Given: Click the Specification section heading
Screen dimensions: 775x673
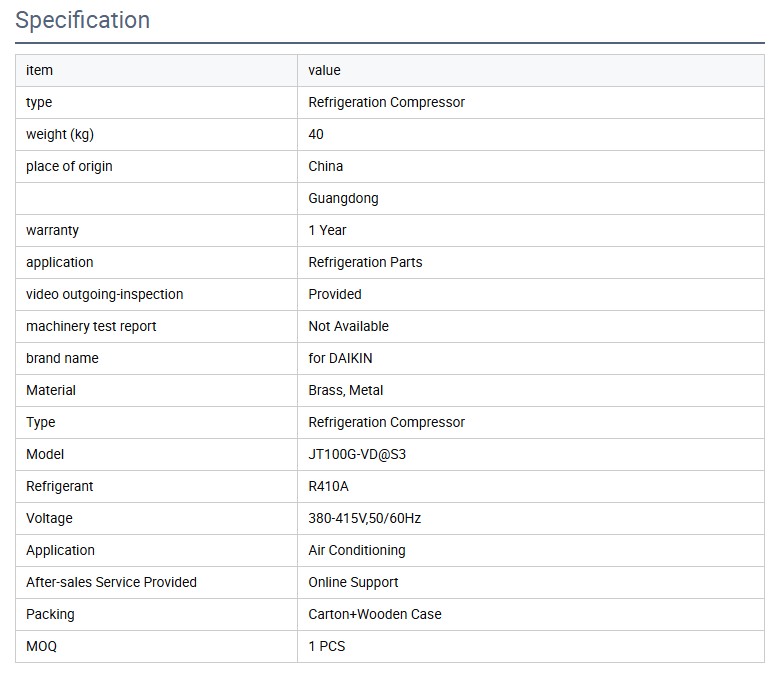Looking at the screenshot, I should click(x=82, y=20).
